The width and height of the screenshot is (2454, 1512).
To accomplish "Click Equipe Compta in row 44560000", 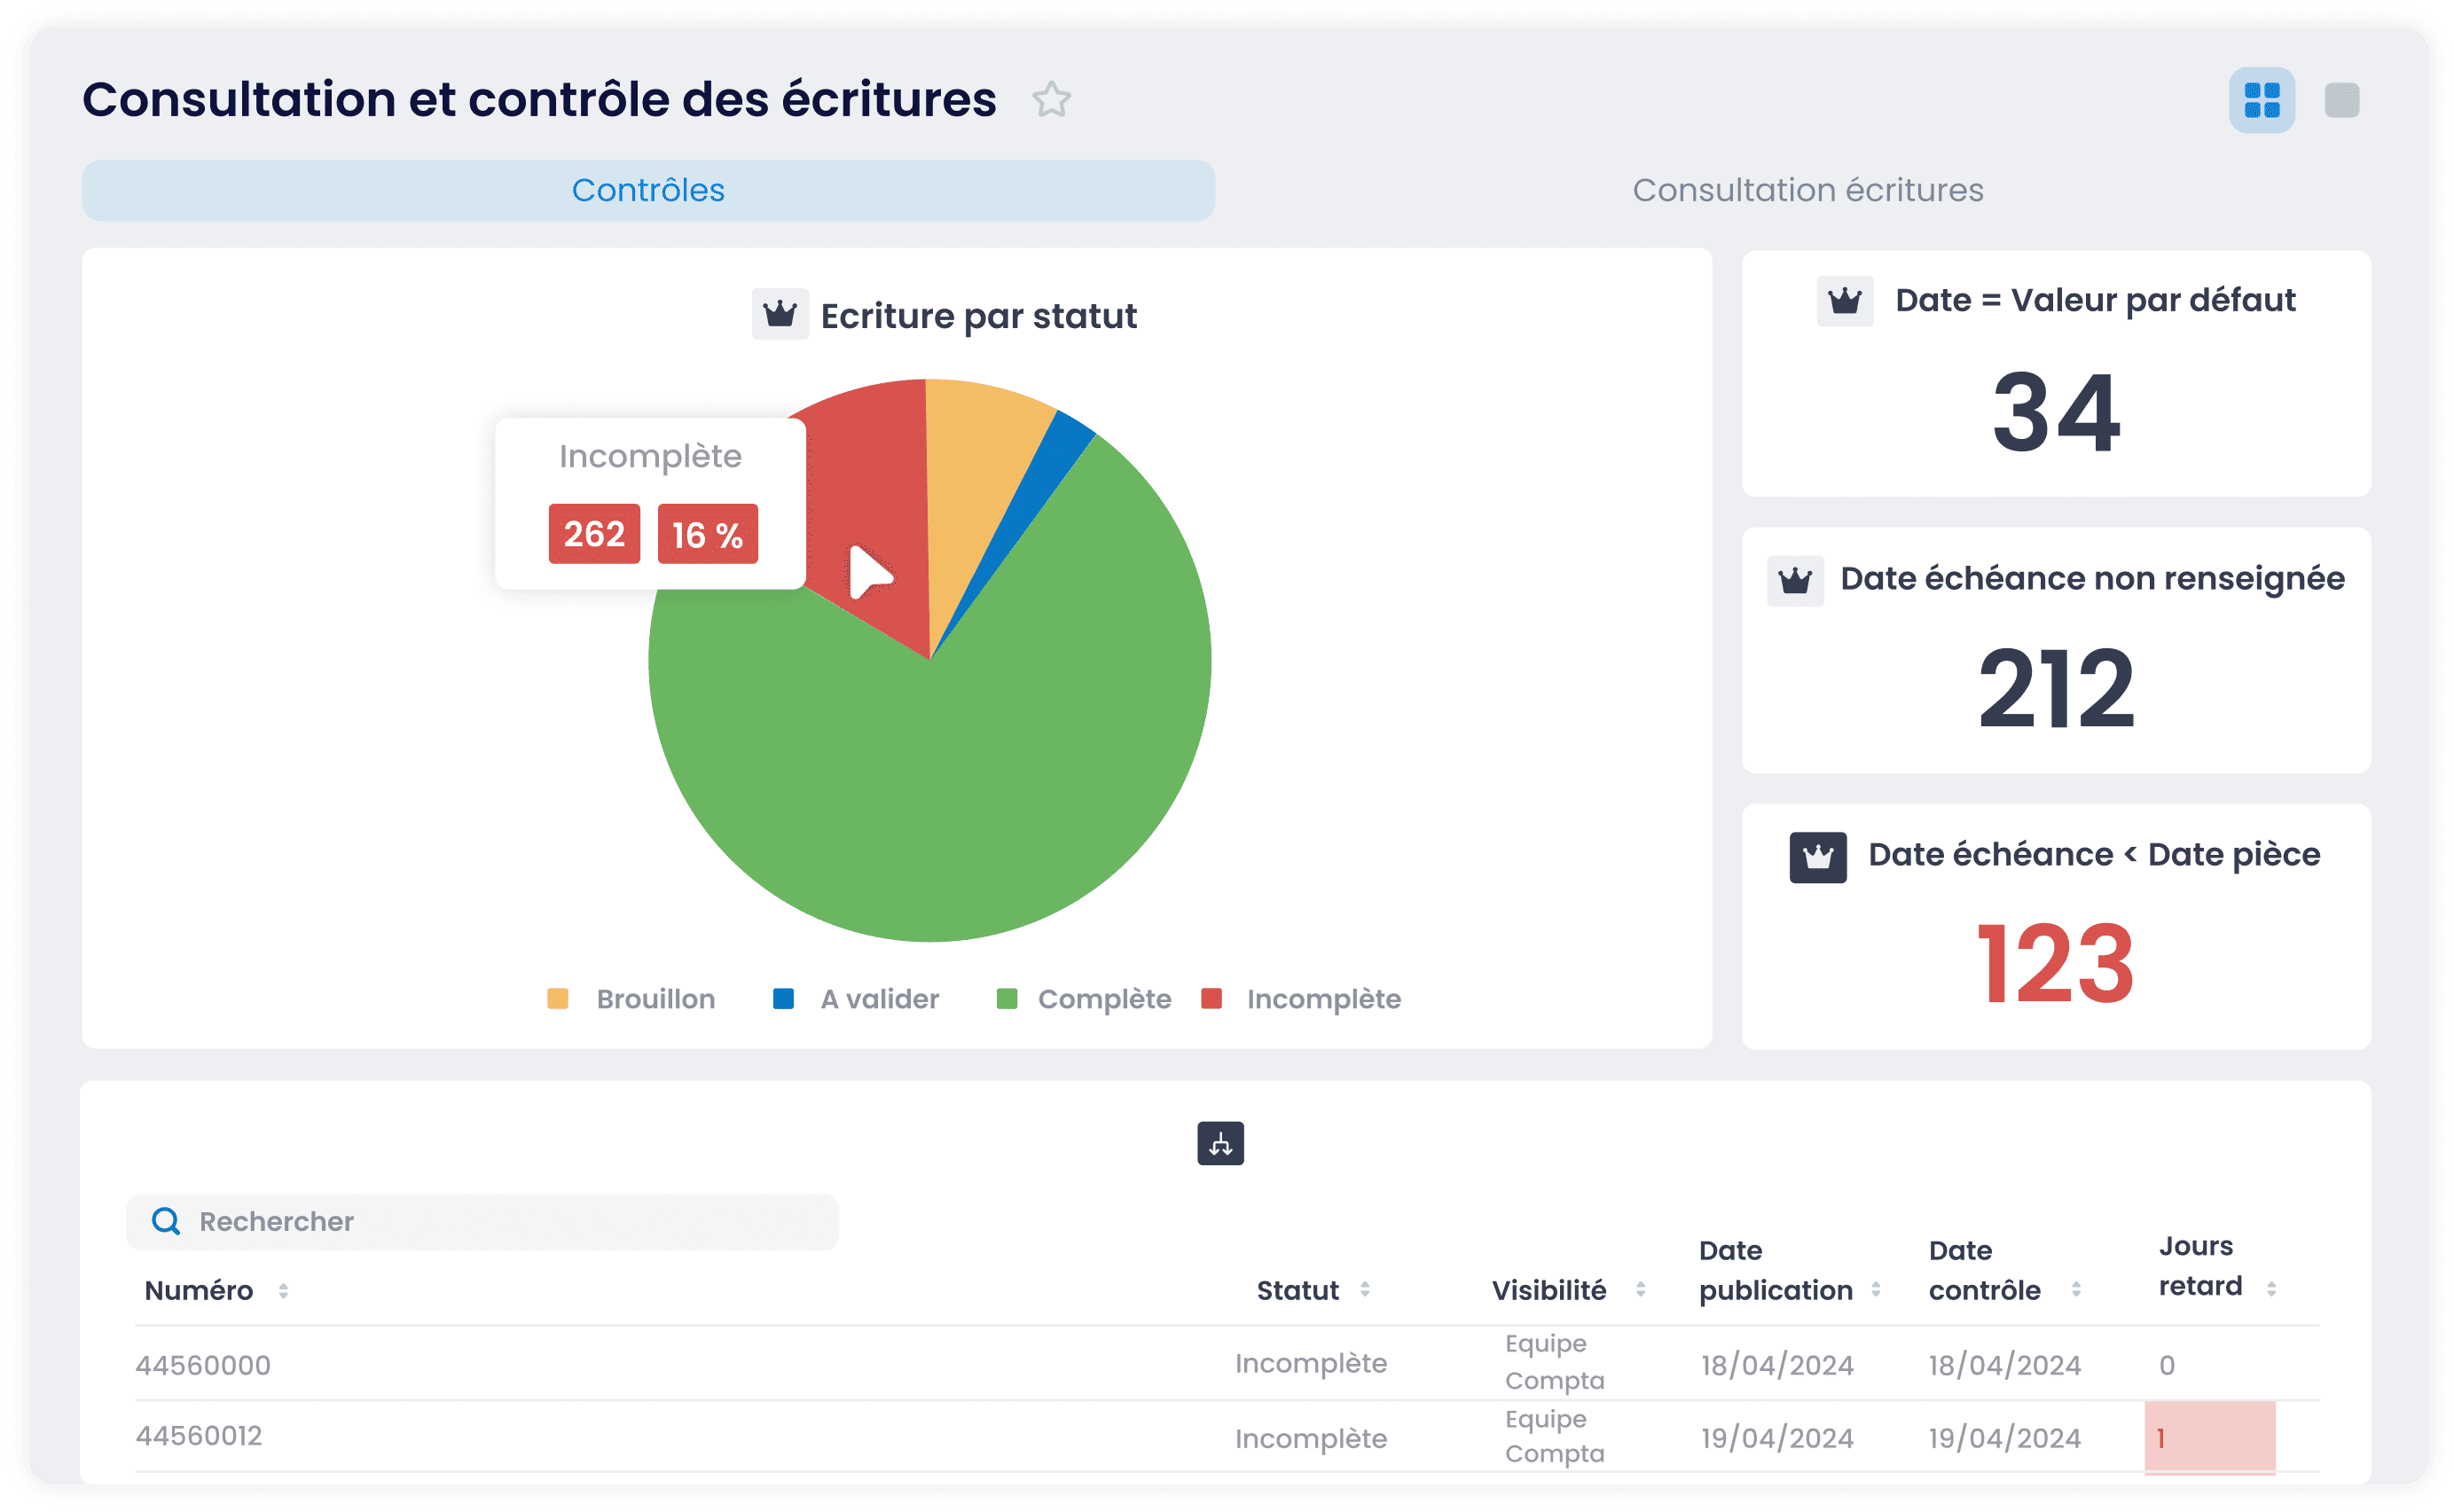I will (1554, 1361).
